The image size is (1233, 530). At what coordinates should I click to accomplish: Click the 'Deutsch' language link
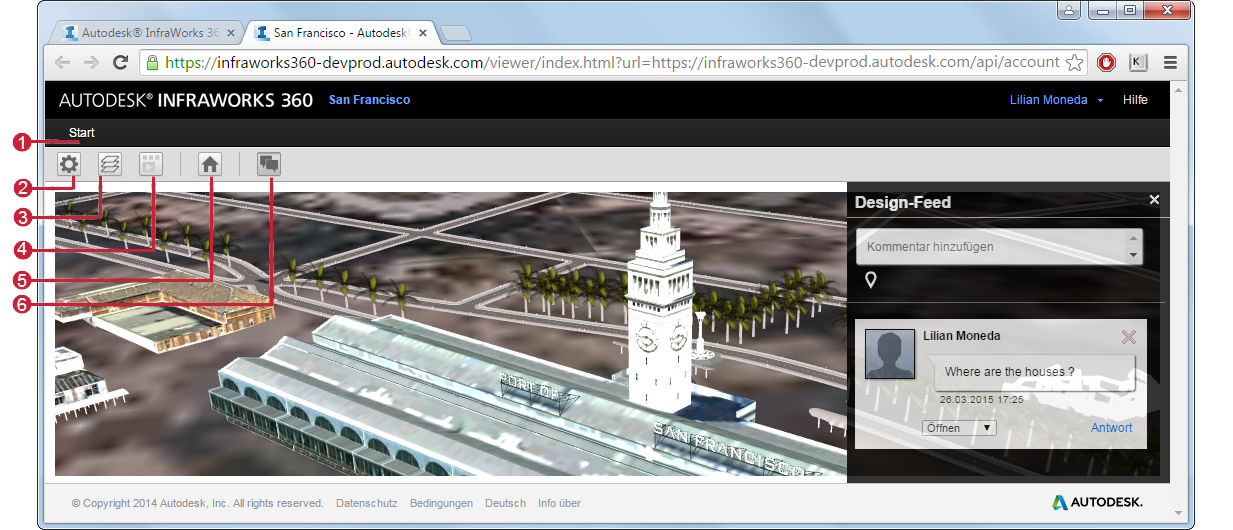(505, 503)
